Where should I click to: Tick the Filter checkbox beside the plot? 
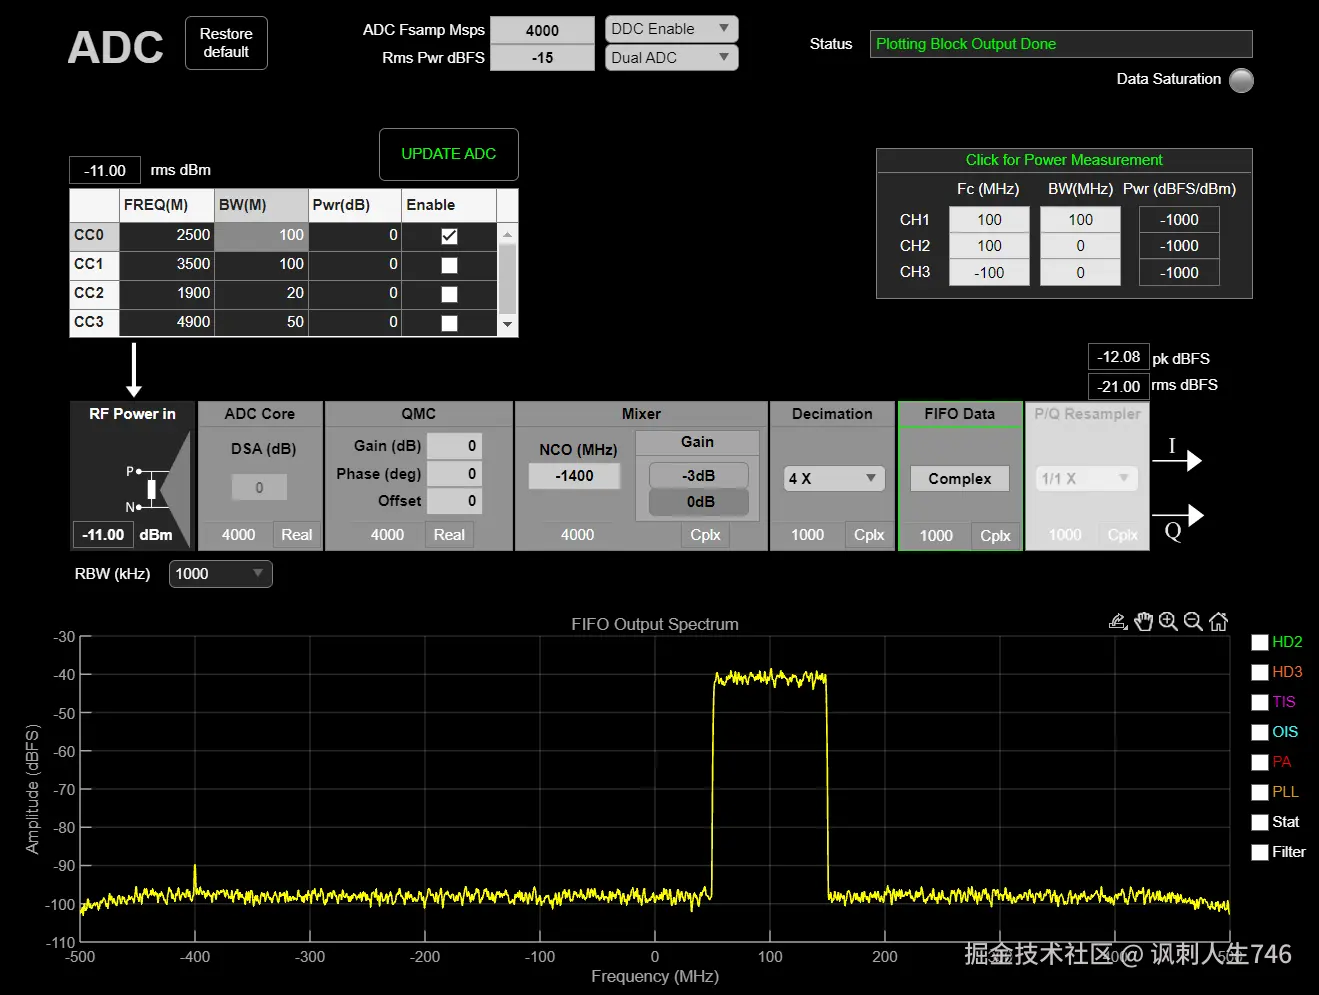1260,853
